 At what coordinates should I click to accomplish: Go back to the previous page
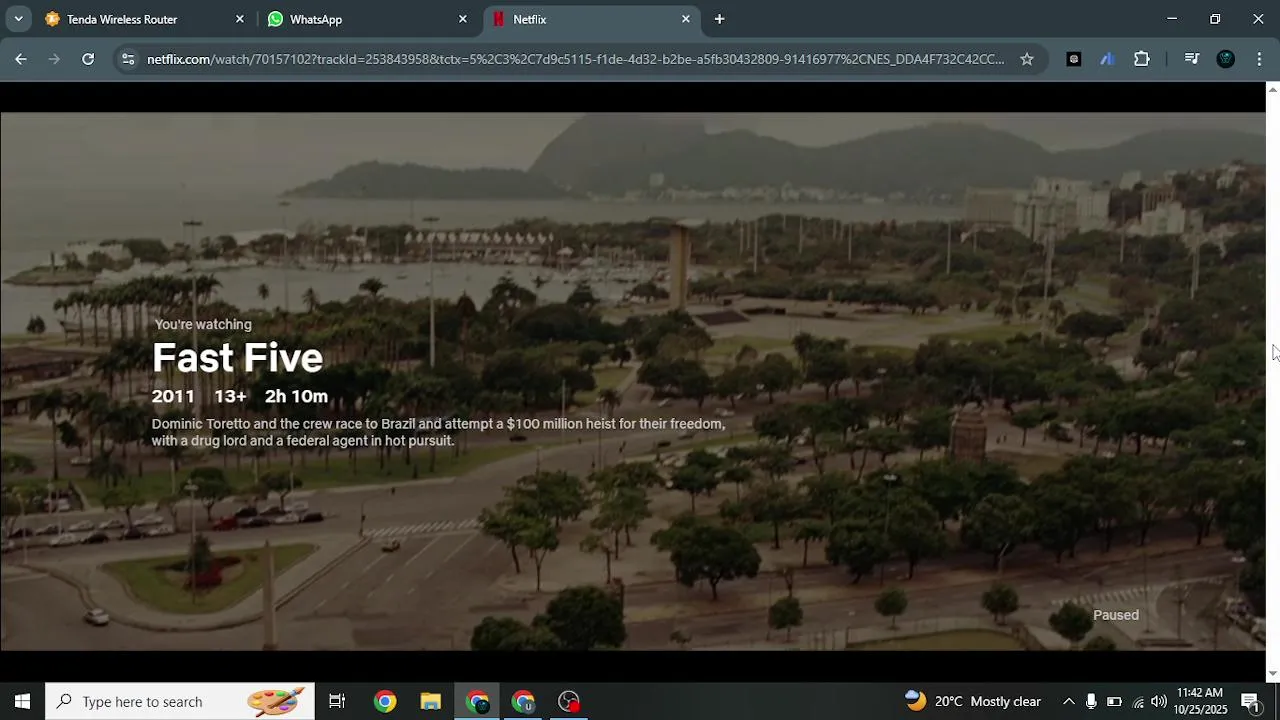(21, 59)
